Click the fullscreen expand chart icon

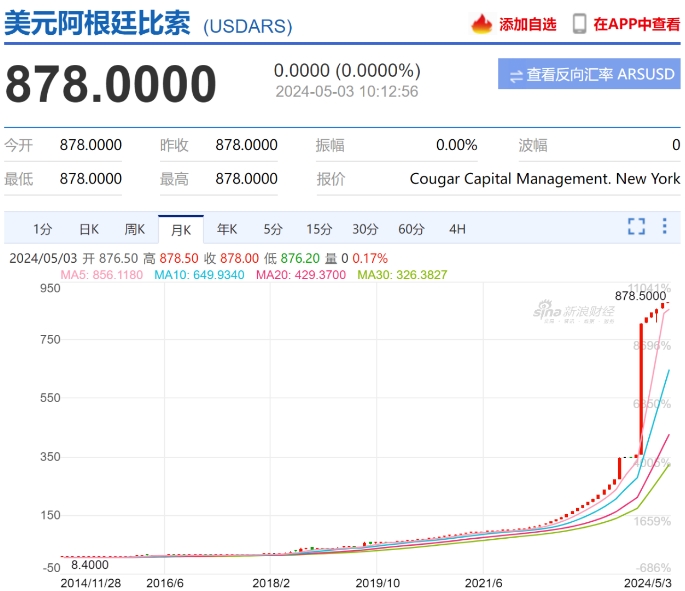[636, 226]
